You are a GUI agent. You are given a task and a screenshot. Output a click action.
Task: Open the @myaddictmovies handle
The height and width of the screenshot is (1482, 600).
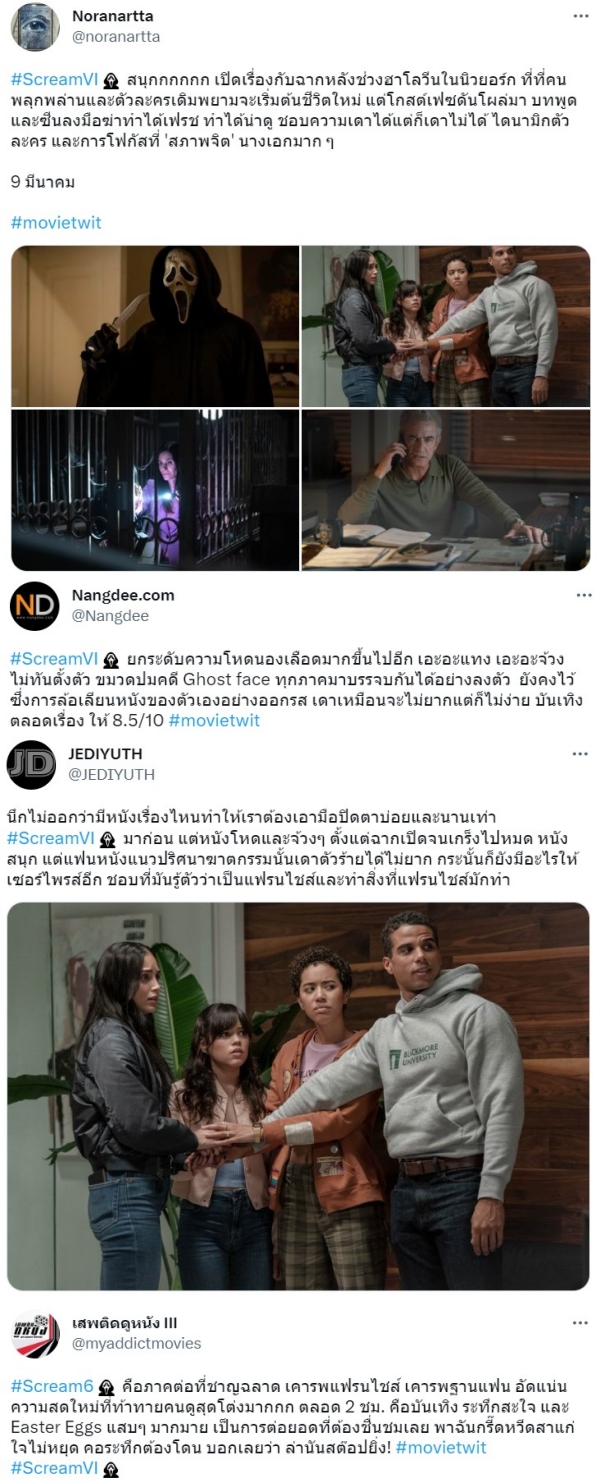click(x=136, y=1343)
